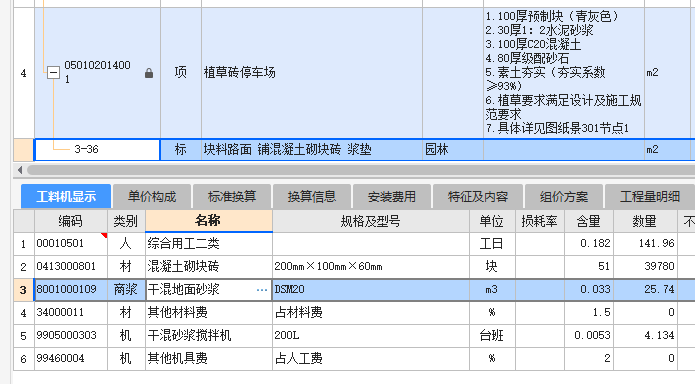
Task: Collapse the tree node for item 050102014001
Action: pos(53,72)
